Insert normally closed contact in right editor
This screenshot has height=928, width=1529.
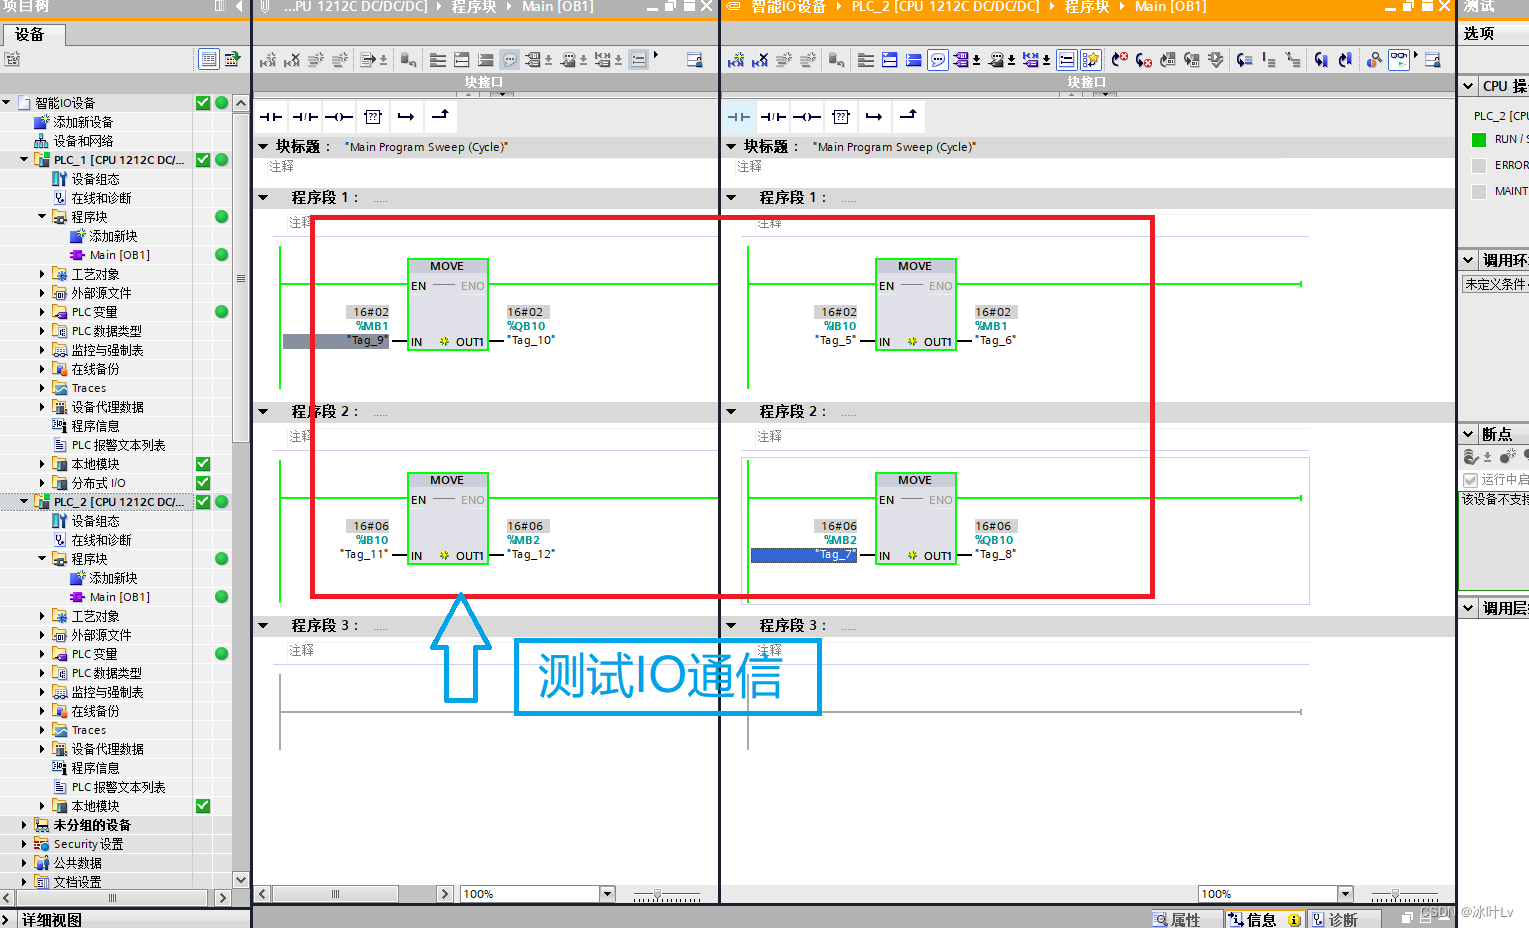coord(773,117)
